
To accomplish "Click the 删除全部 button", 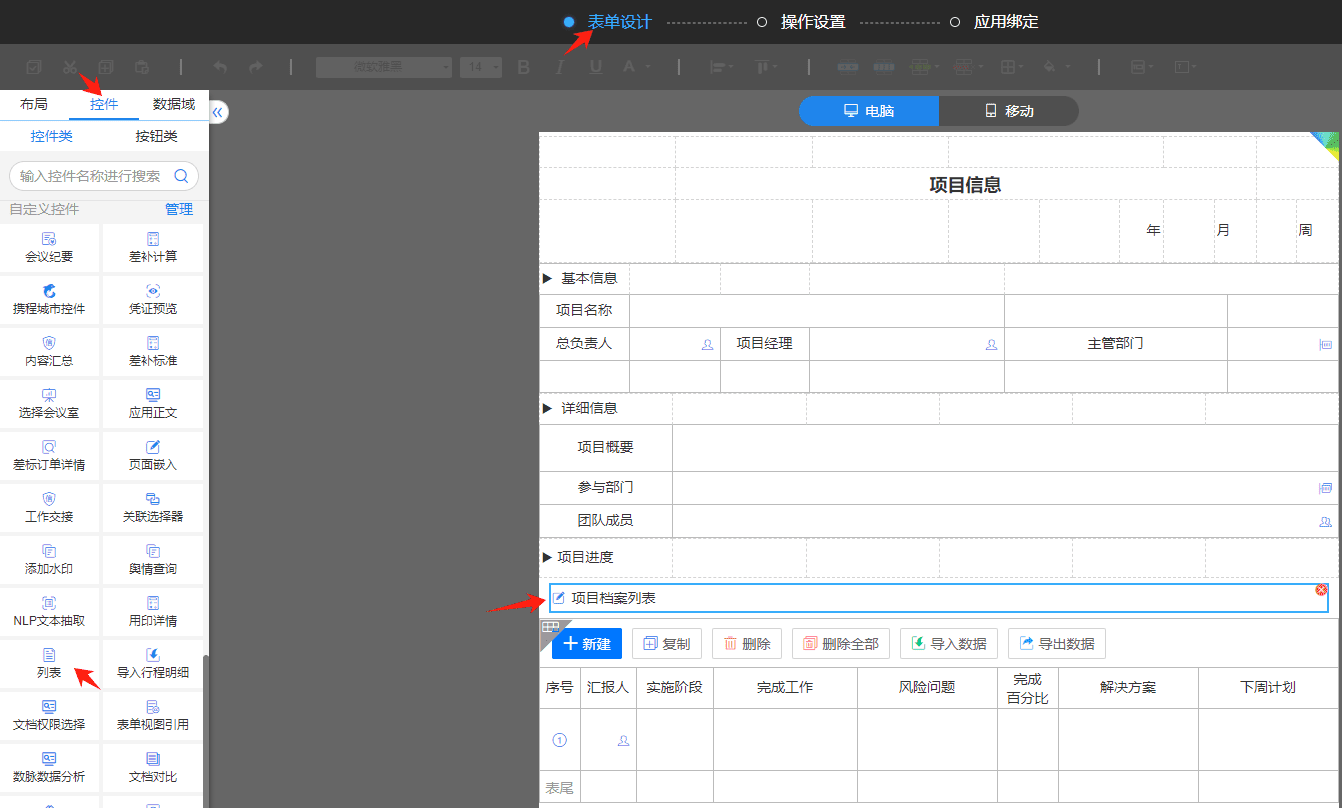I will pos(841,643).
